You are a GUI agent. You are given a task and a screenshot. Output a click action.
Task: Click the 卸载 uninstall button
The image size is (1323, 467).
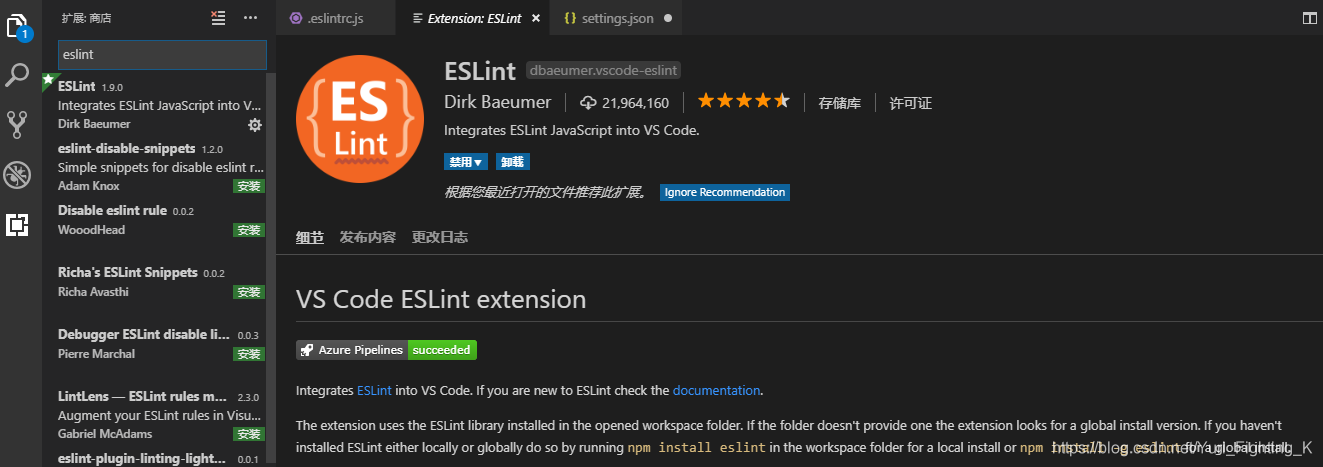tap(513, 161)
